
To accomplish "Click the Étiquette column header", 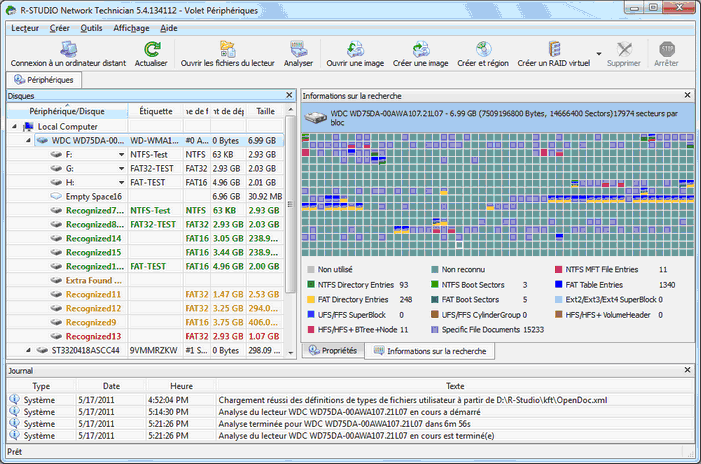I will tap(156, 111).
